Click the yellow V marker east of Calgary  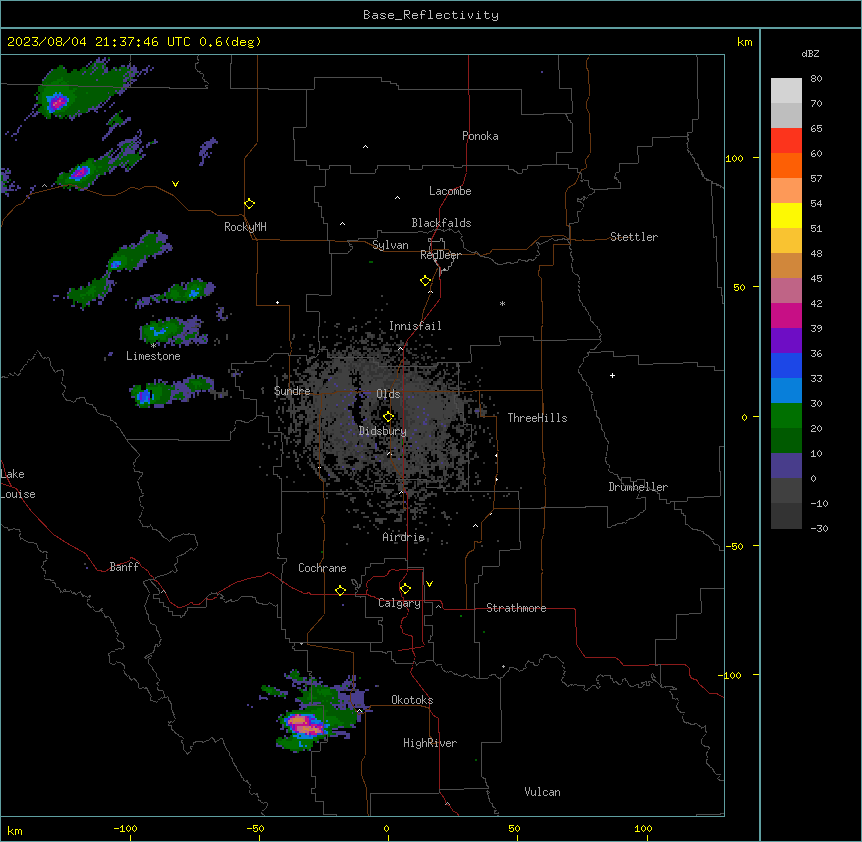click(x=429, y=584)
